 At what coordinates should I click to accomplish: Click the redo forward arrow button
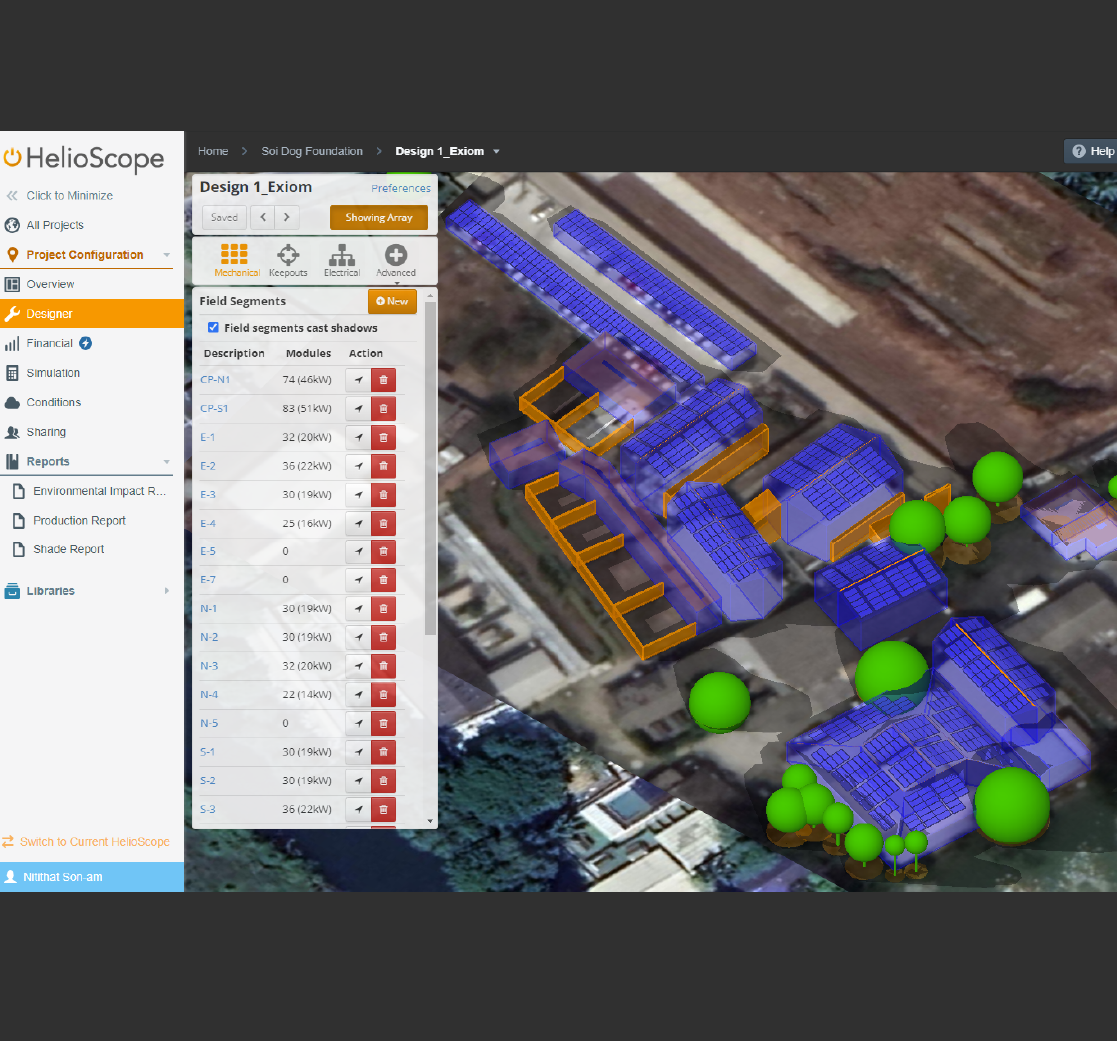click(287, 217)
